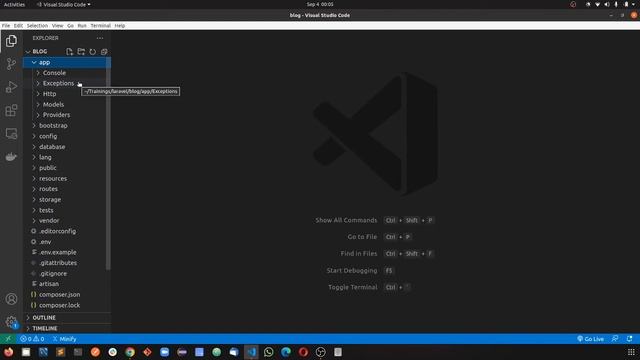
Task: Open notifications bell in status bar
Action: (x=629, y=339)
